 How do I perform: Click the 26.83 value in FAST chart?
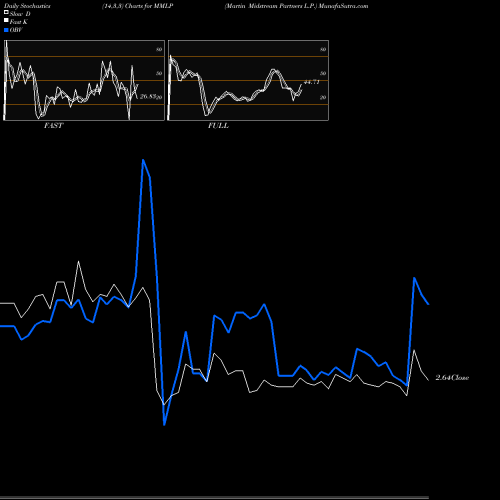pos(148,96)
